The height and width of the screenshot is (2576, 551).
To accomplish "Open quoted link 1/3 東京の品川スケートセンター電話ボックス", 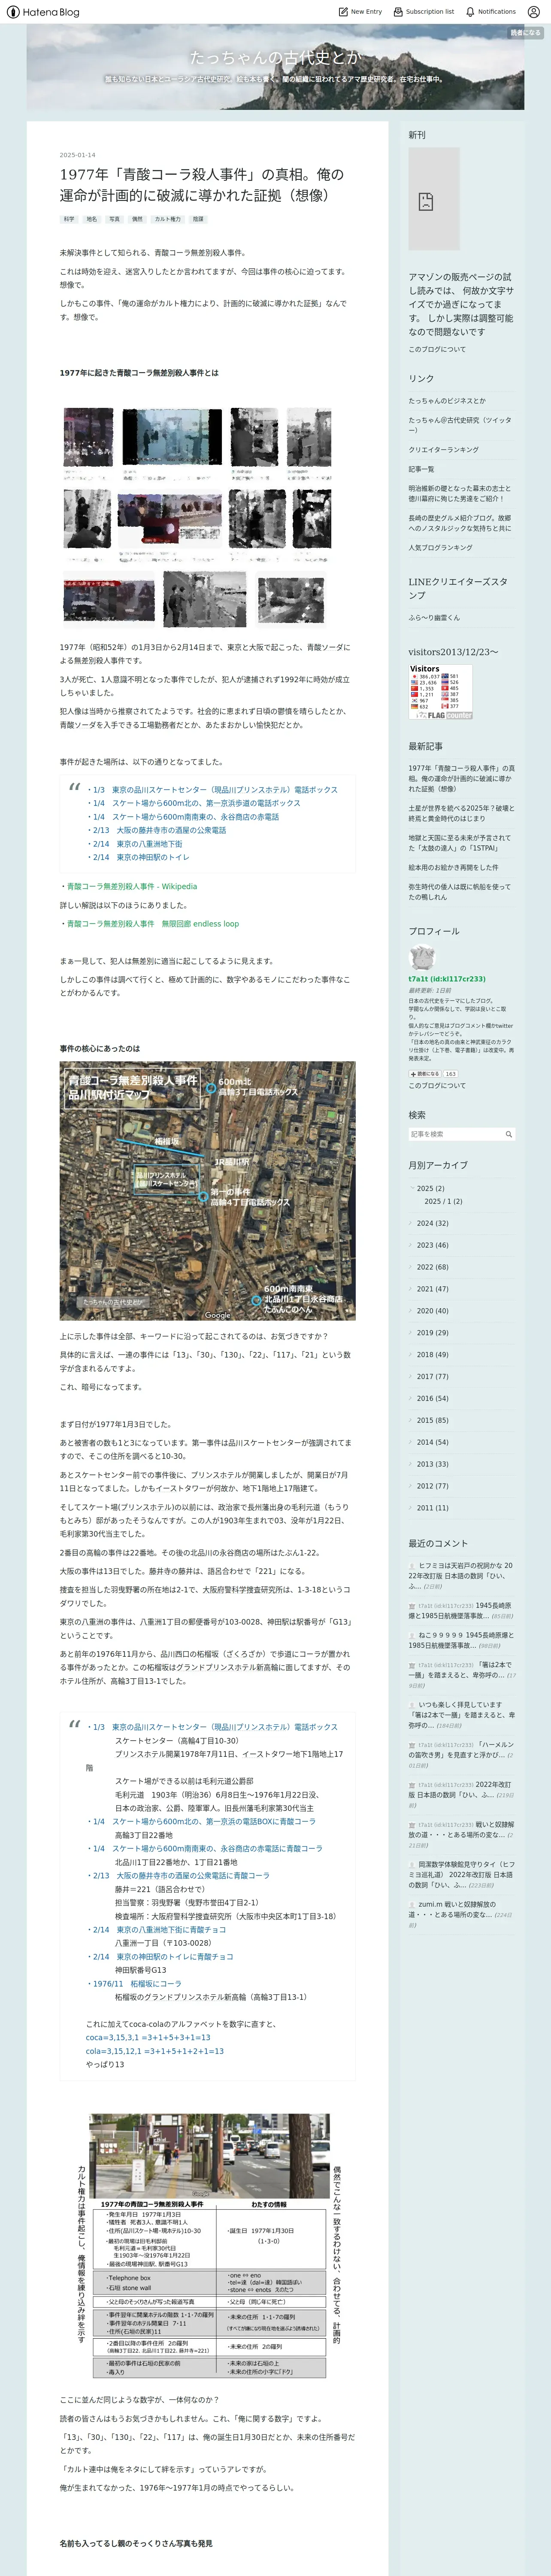I will pos(214,789).
